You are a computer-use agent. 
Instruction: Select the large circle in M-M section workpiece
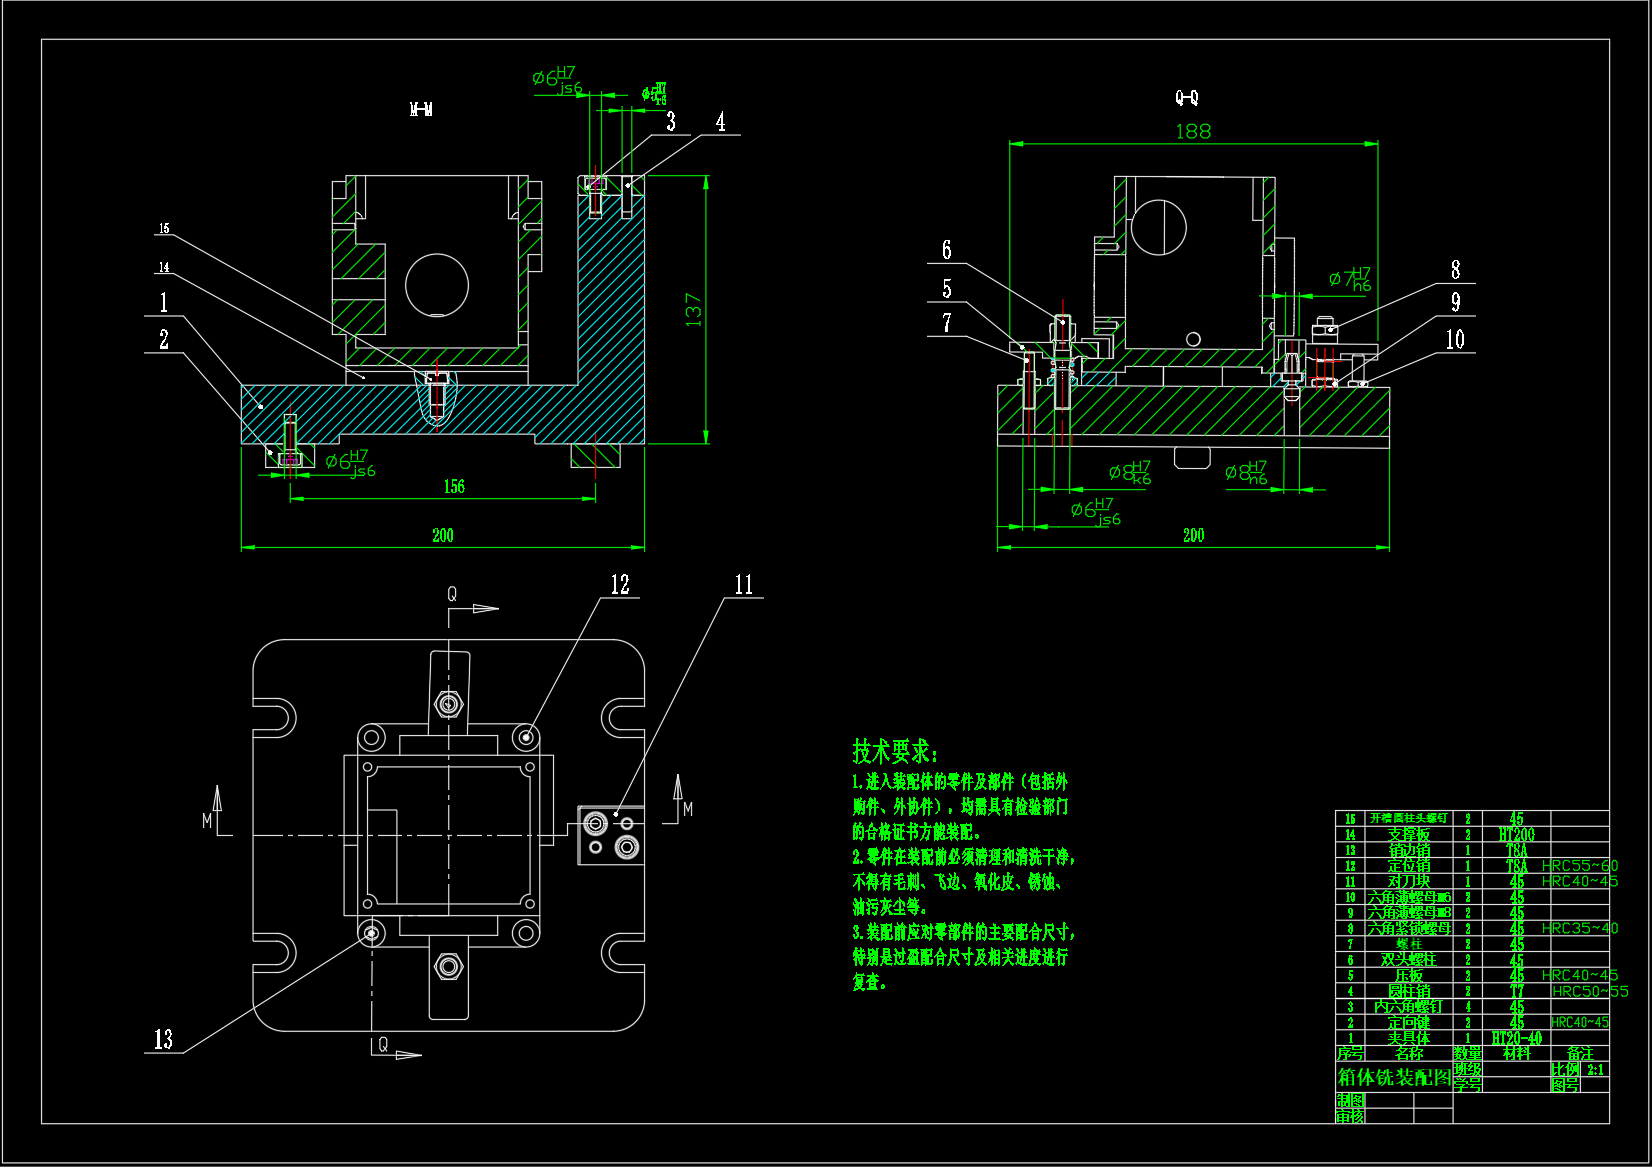437,285
